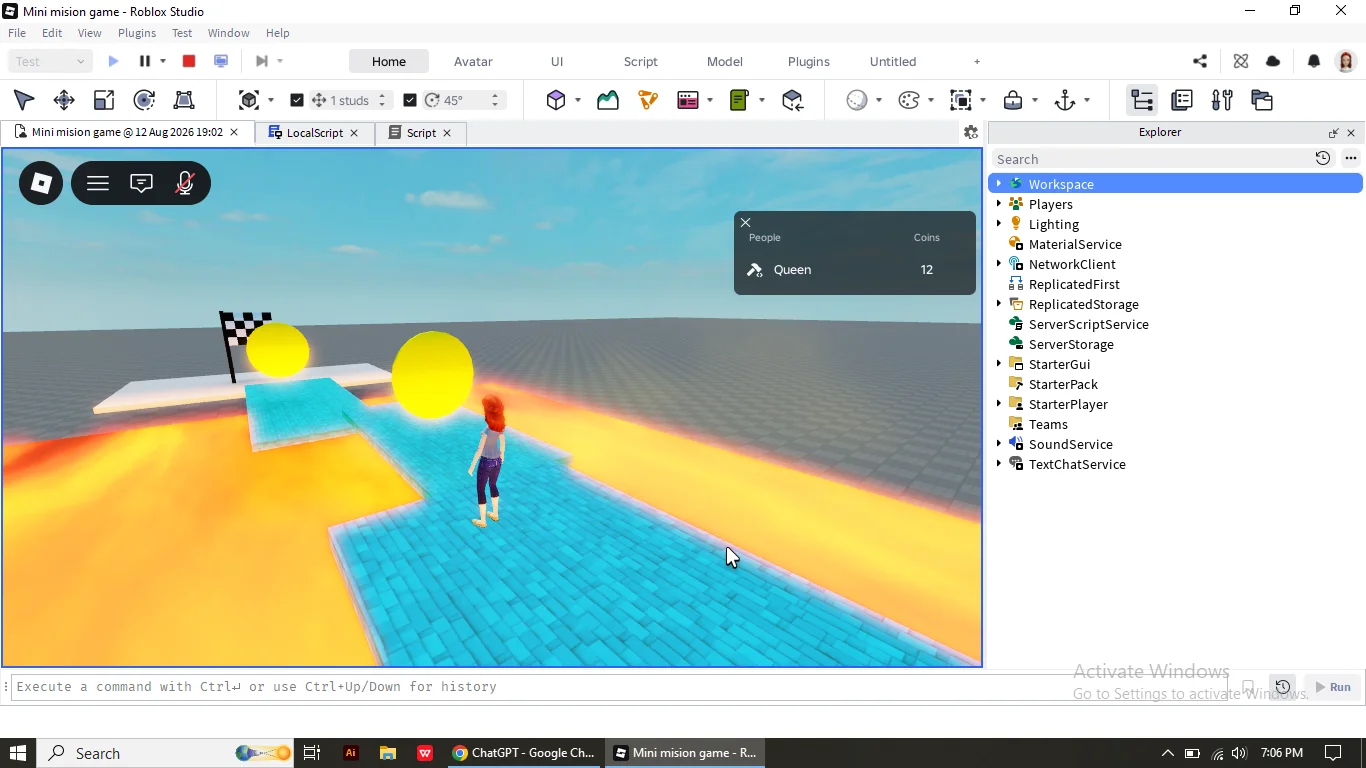This screenshot has height=768, width=1366.
Task: Toggle the move snapping checkbox
Action: point(297,100)
